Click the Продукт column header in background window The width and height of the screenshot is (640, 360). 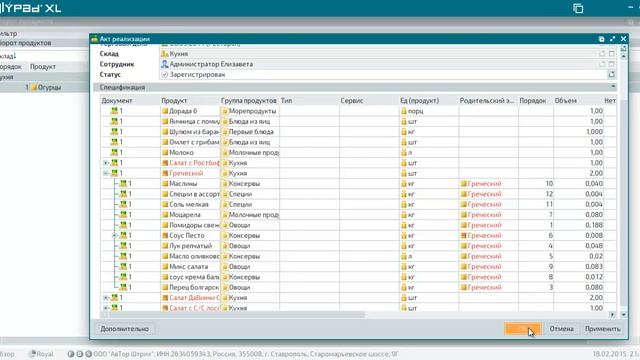[x=43, y=67]
